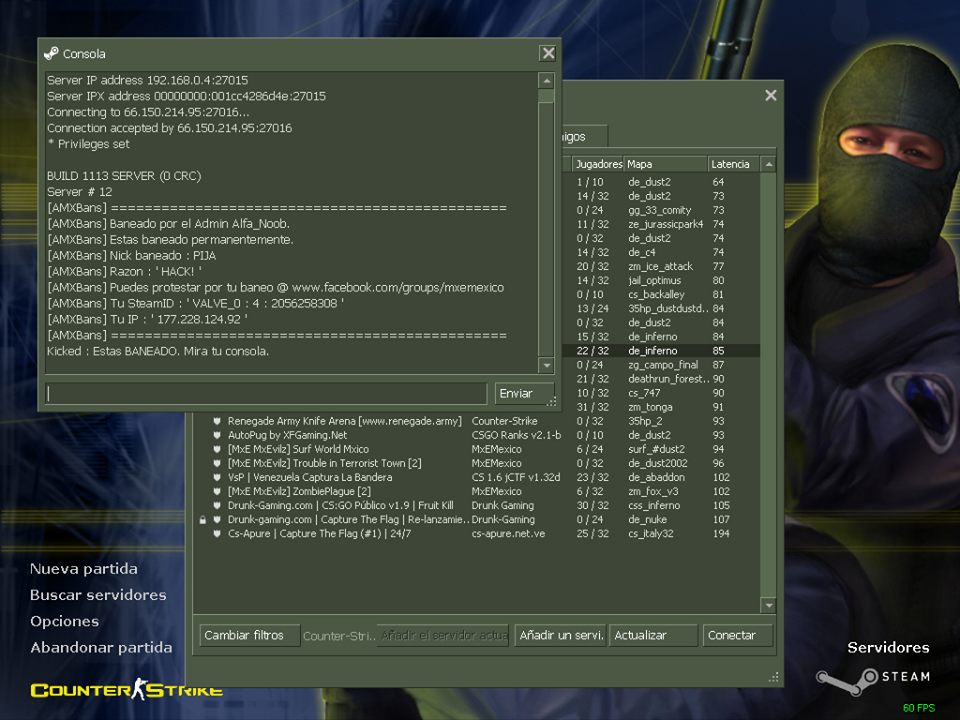The width and height of the screenshot is (960, 720).
Task: Close the Consola window
Action: tap(548, 53)
